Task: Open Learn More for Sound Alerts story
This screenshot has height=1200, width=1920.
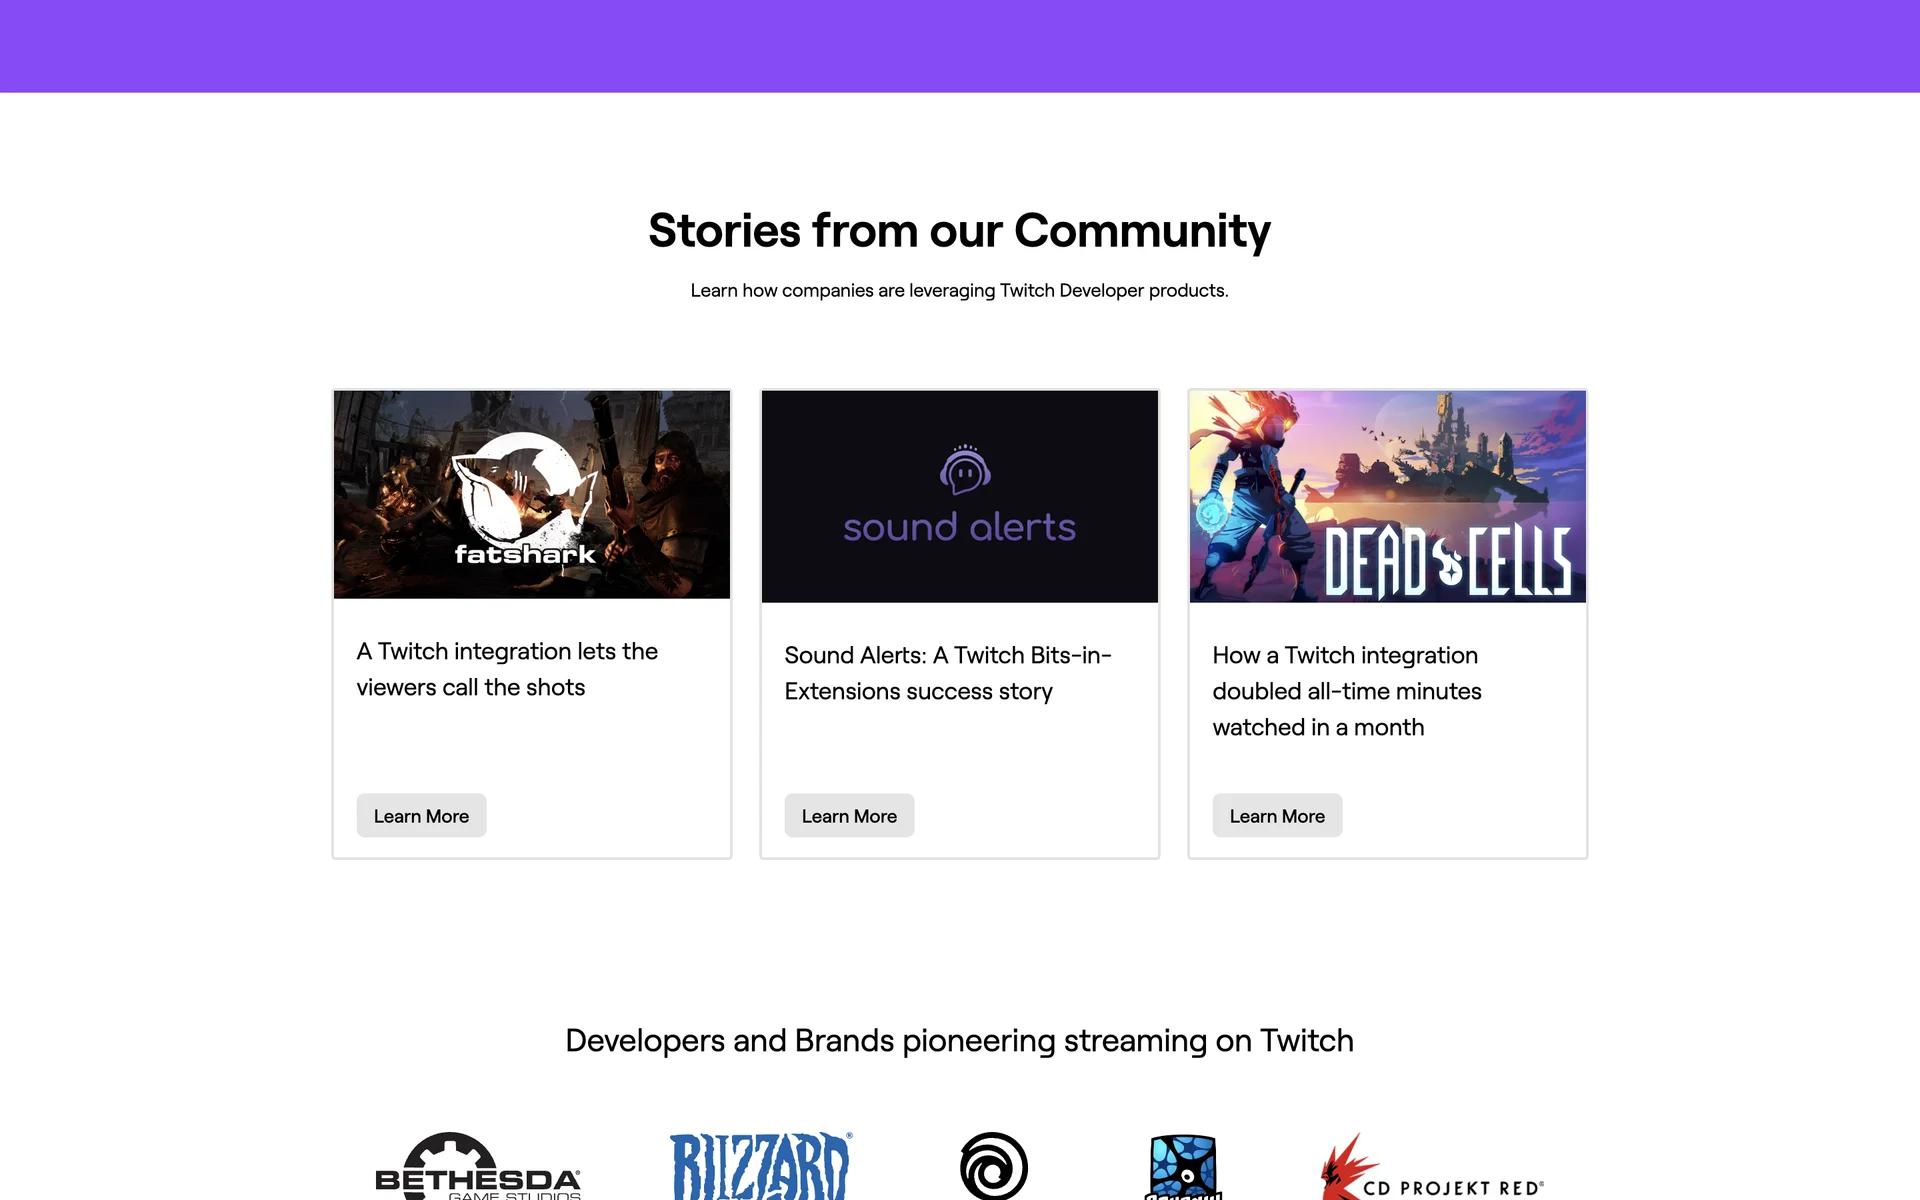Action: coord(849,816)
